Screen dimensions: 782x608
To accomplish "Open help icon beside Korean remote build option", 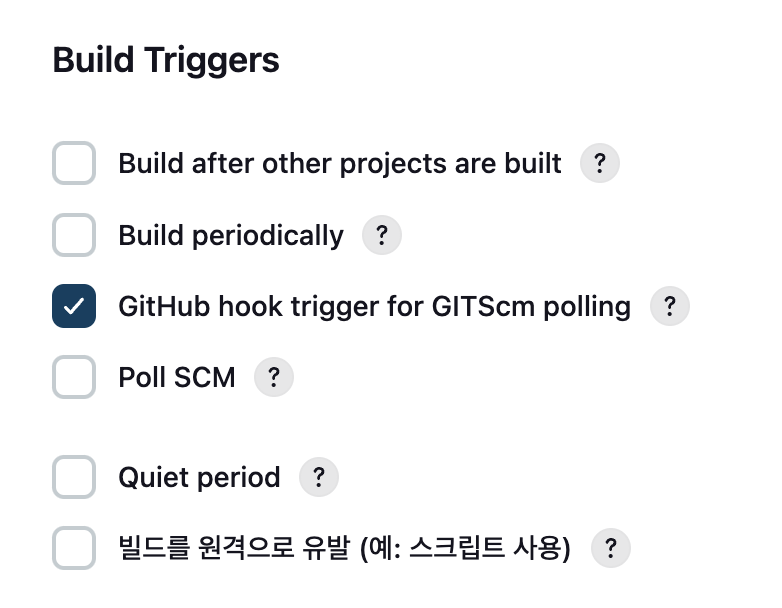I will pos(610,548).
